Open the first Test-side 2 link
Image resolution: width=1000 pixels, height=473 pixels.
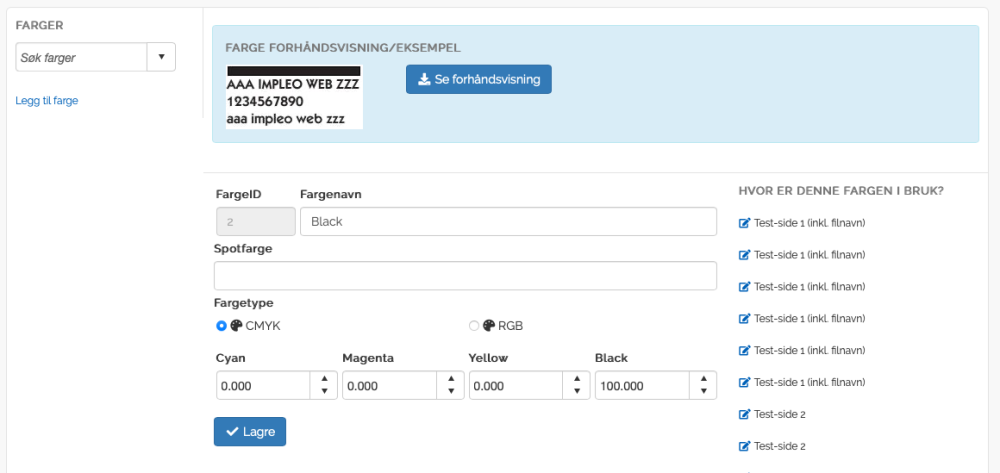779,414
